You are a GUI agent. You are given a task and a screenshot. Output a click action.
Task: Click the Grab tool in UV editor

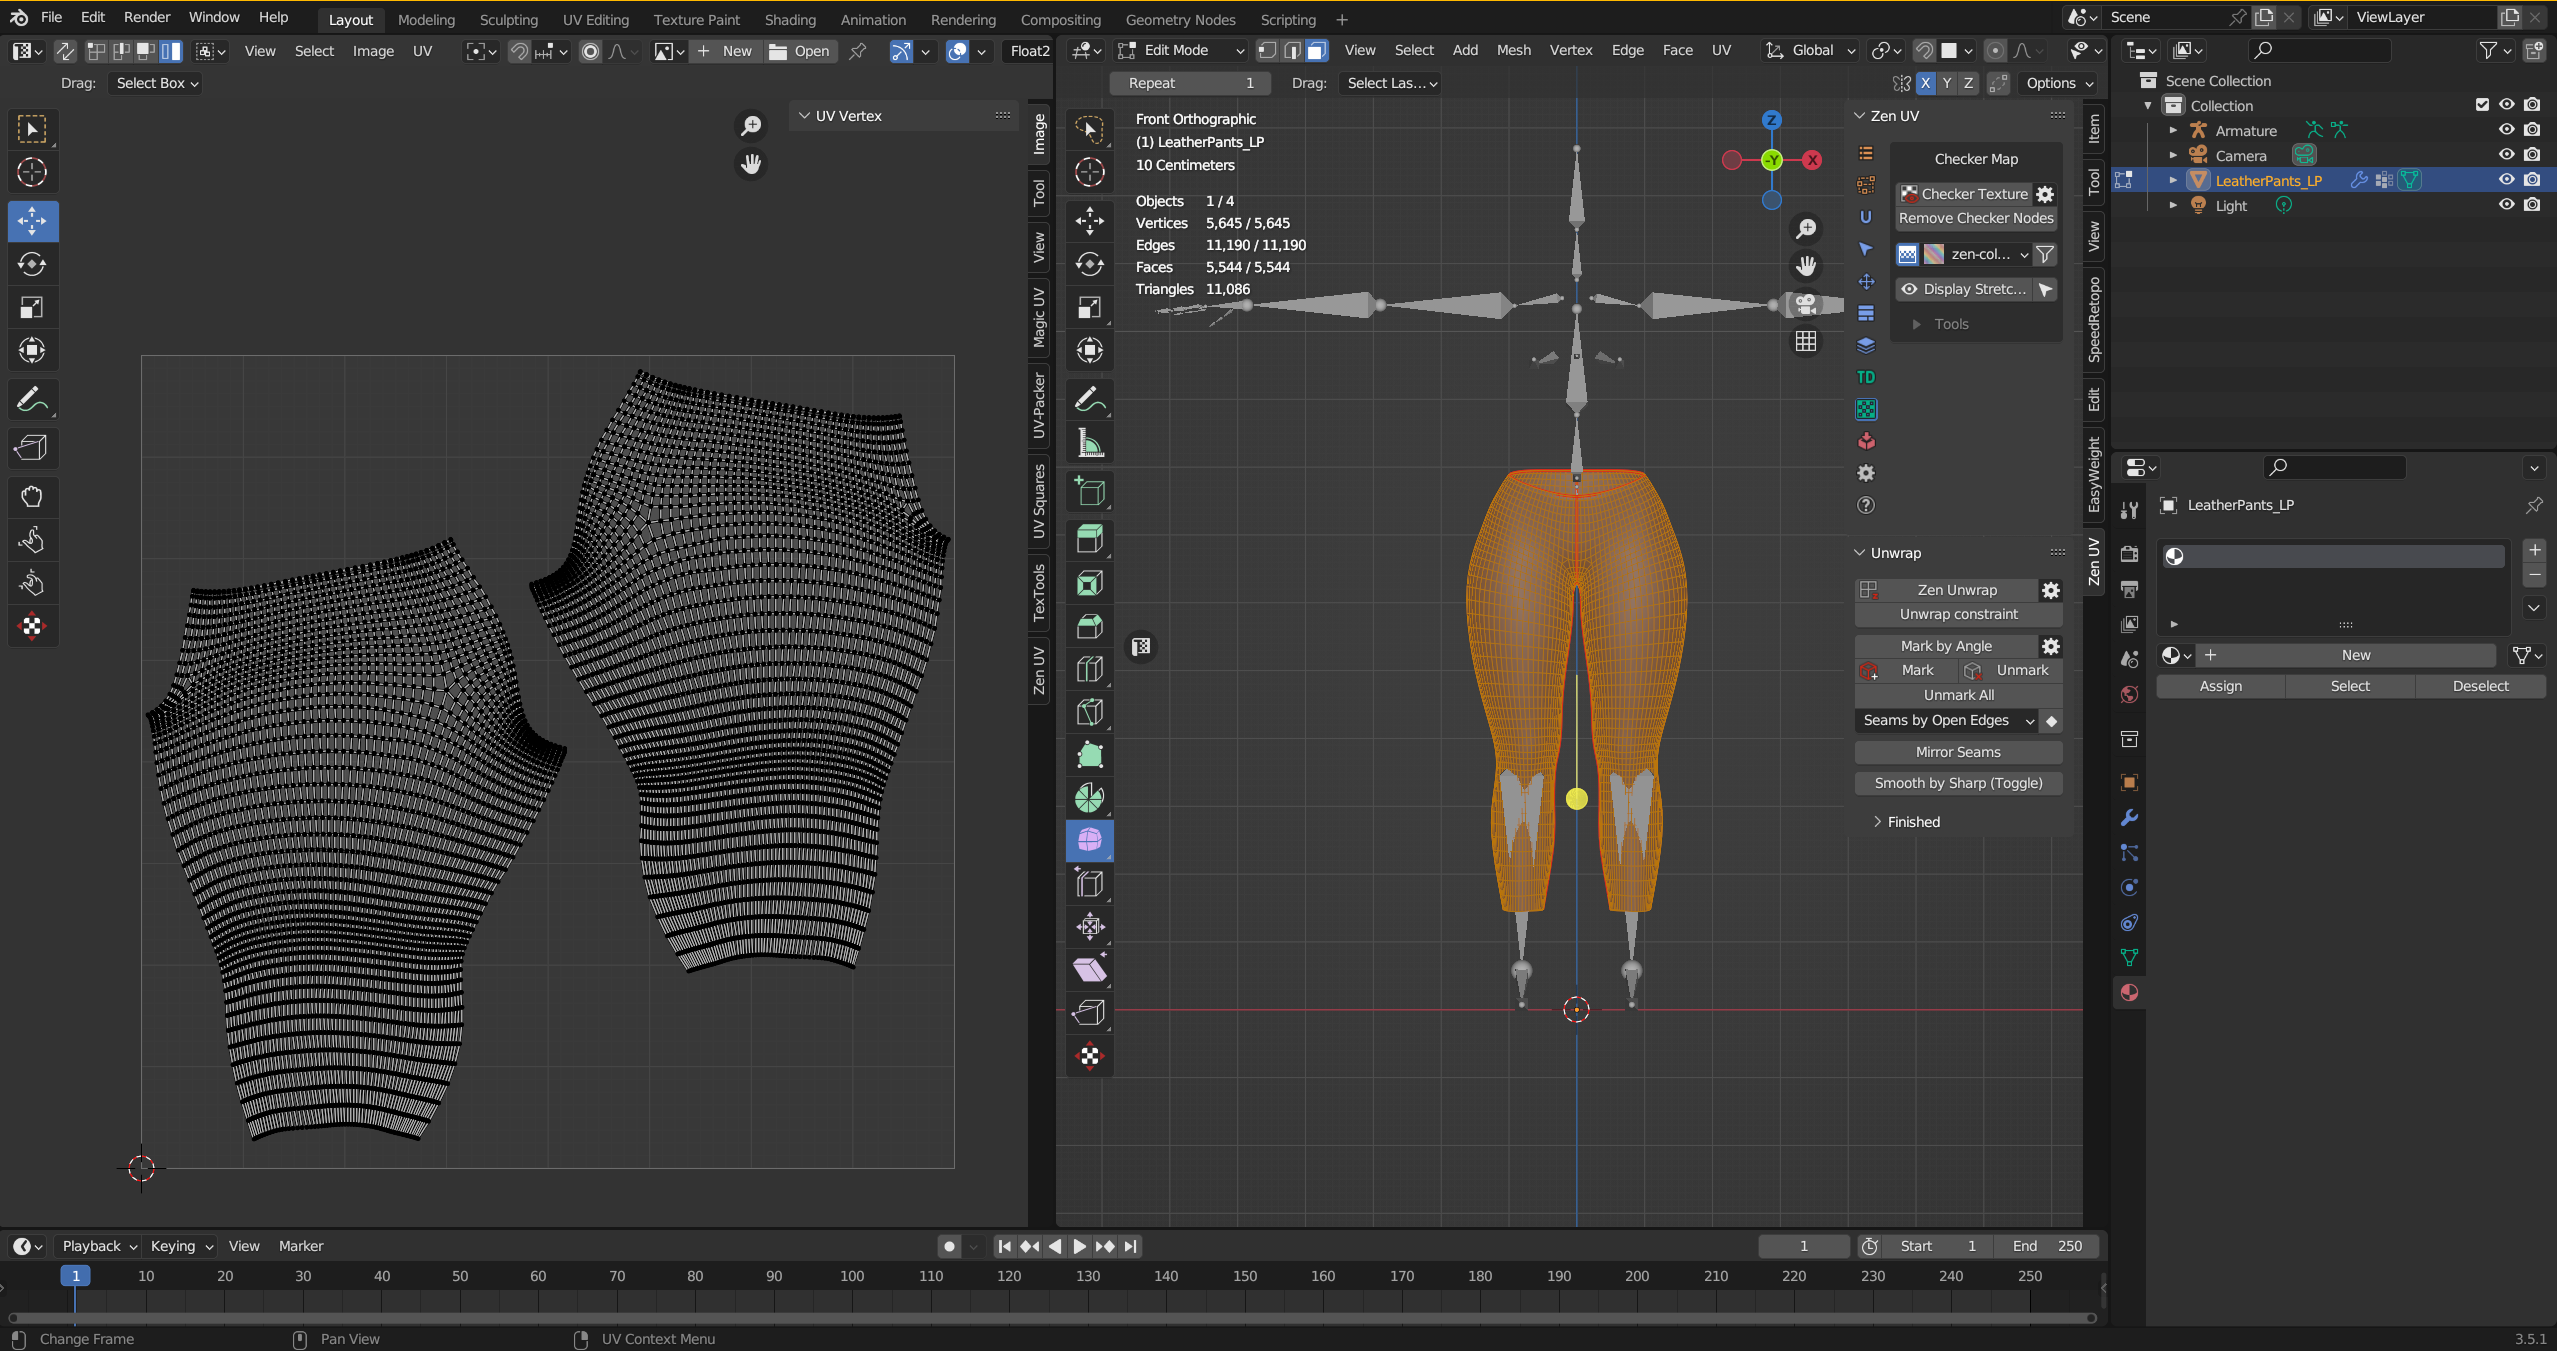[32, 497]
